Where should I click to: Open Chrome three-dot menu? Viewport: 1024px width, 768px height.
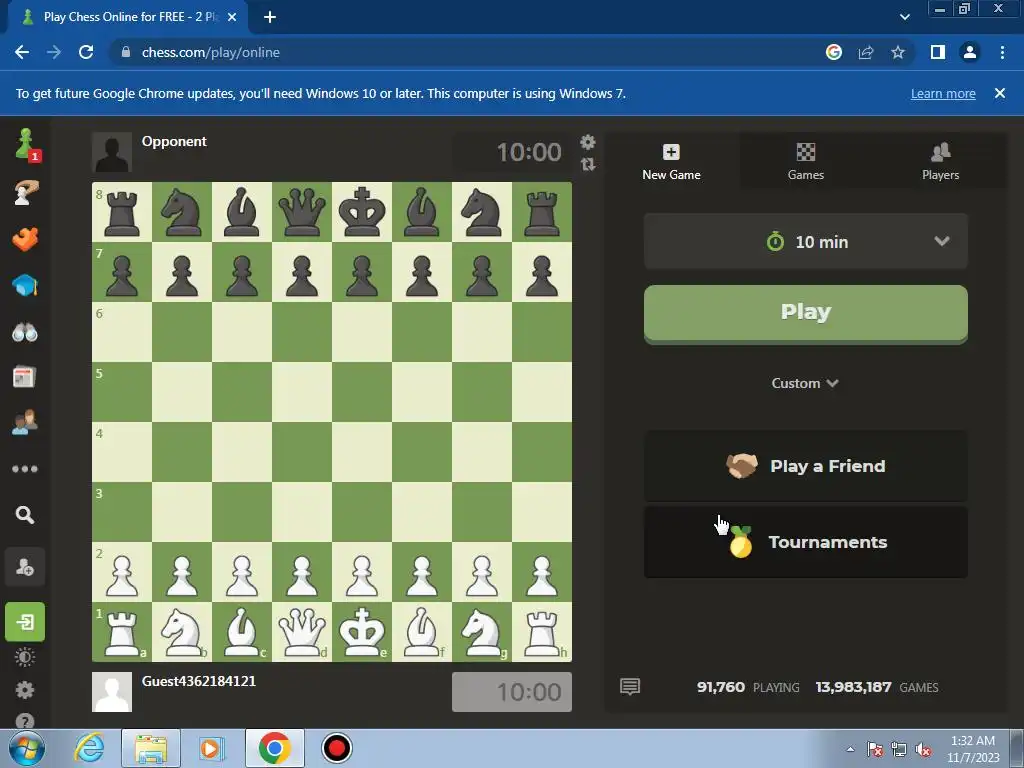pos(1002,52)
